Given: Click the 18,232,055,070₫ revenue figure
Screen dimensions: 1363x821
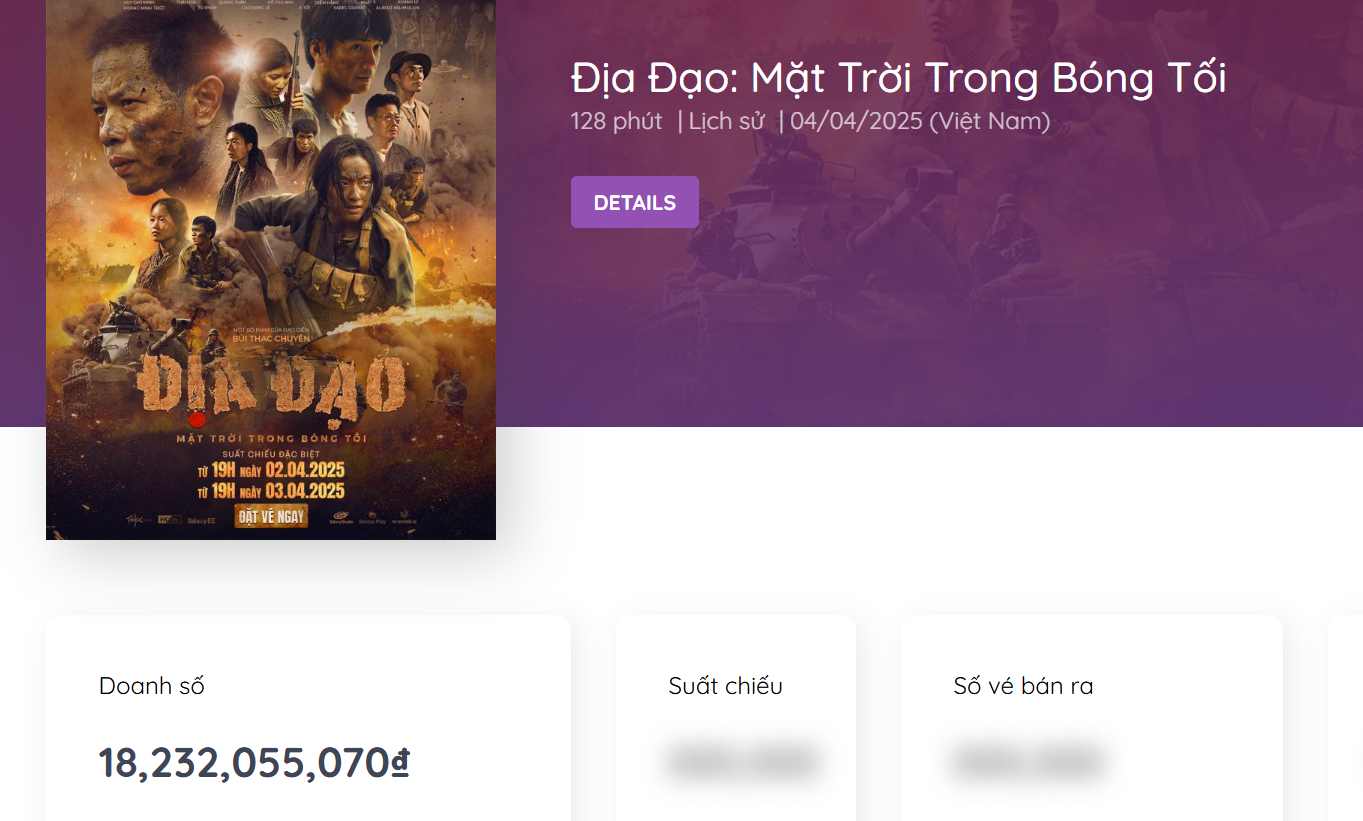Looking at the screenshot, I should [x=254, y=763].
